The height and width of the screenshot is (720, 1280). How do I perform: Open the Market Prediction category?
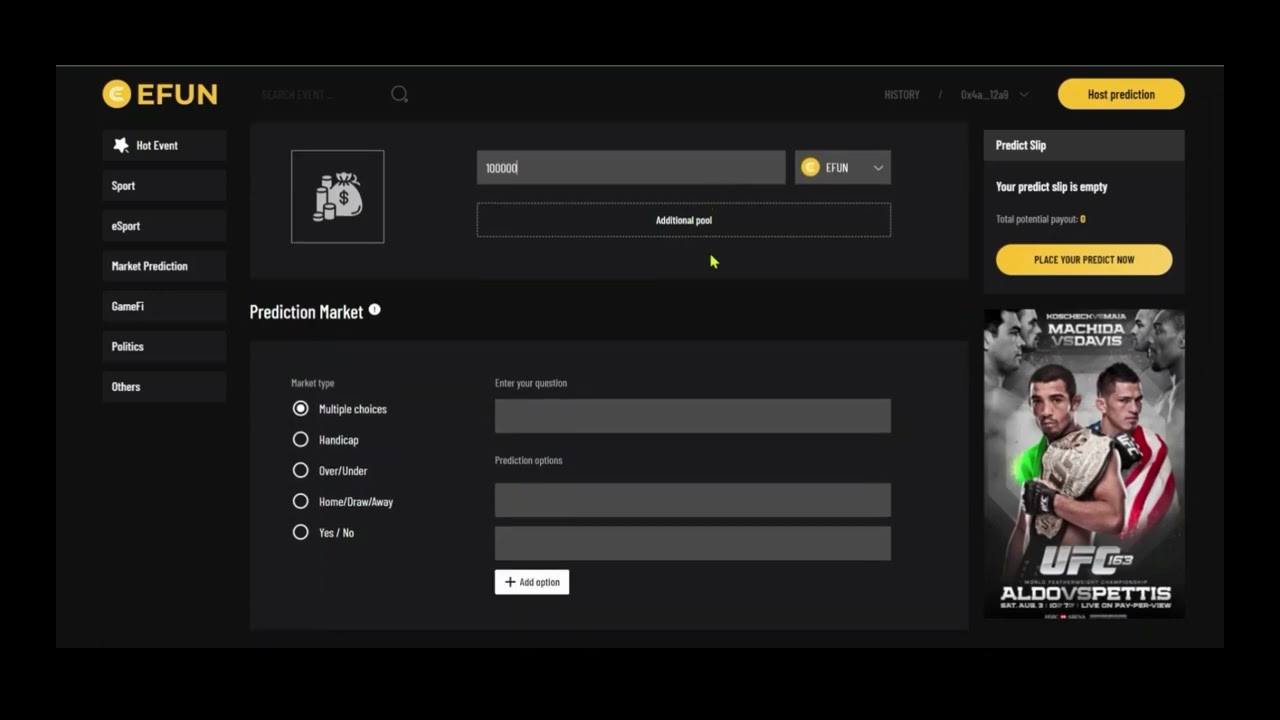(164, 266)
